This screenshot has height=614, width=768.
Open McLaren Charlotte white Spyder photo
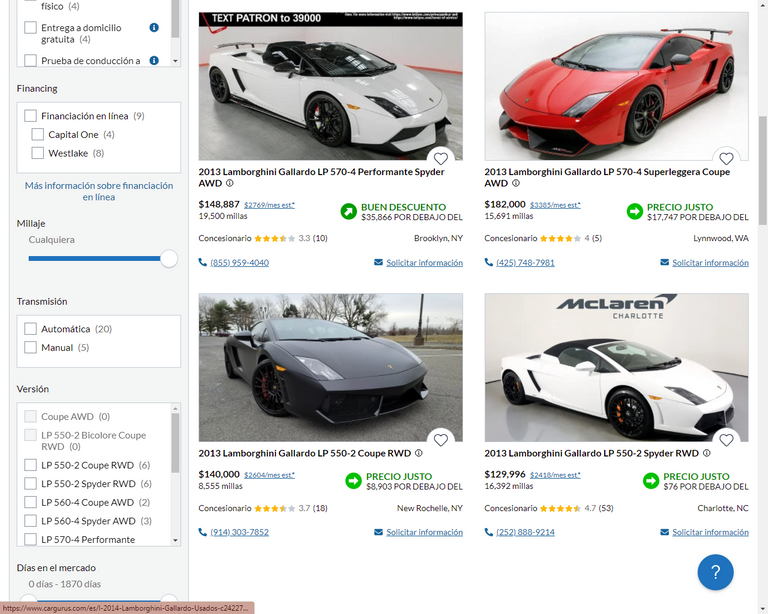[x=617, y=367]
